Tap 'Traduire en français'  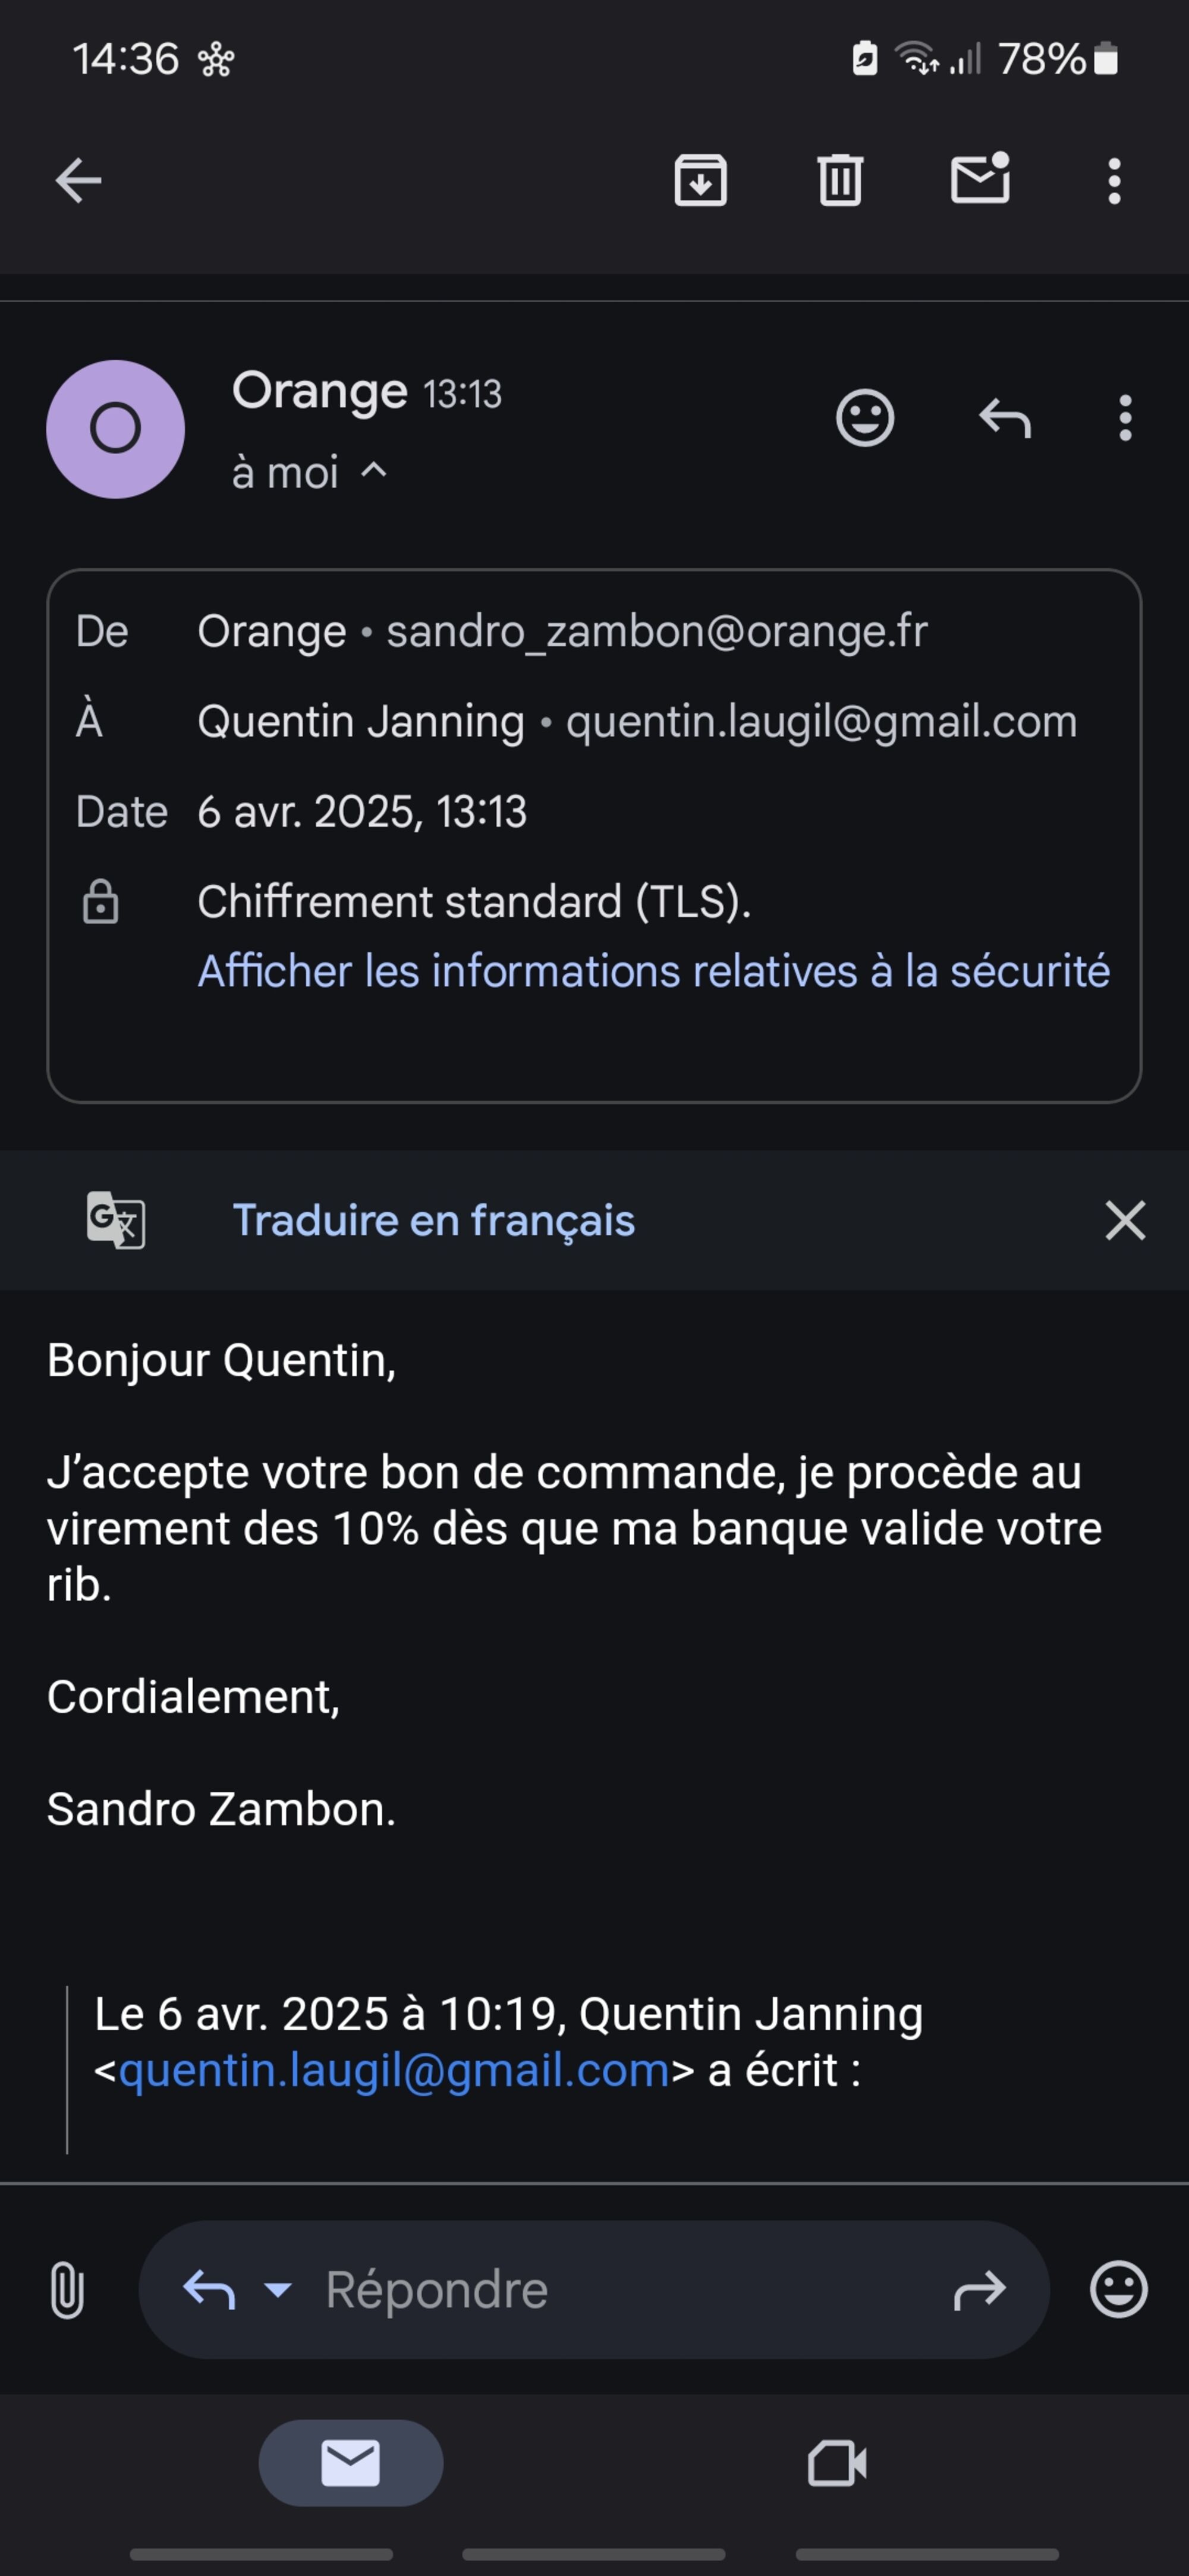coord(433,1220)
